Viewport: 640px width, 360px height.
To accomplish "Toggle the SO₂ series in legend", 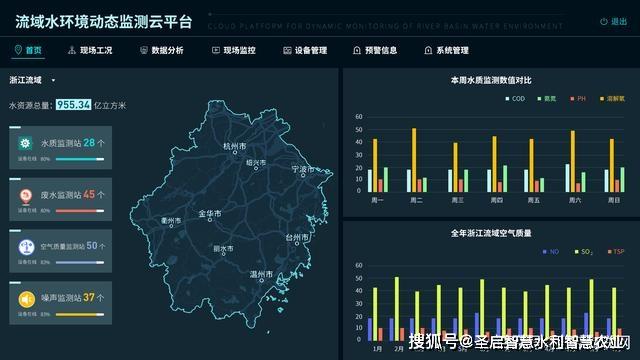I will pyautogui.click(x=583, y=252).
